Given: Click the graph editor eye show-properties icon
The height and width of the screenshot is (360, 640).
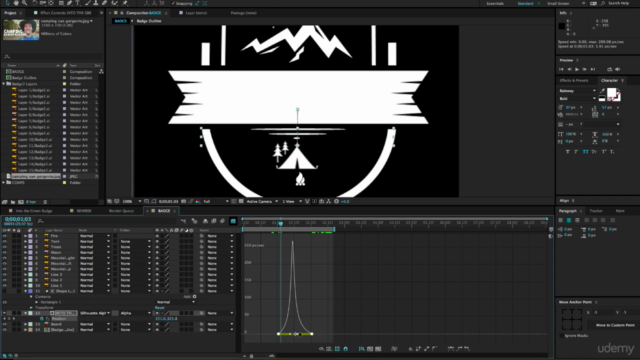Looking at the screenshot, I should click(321, 349).
